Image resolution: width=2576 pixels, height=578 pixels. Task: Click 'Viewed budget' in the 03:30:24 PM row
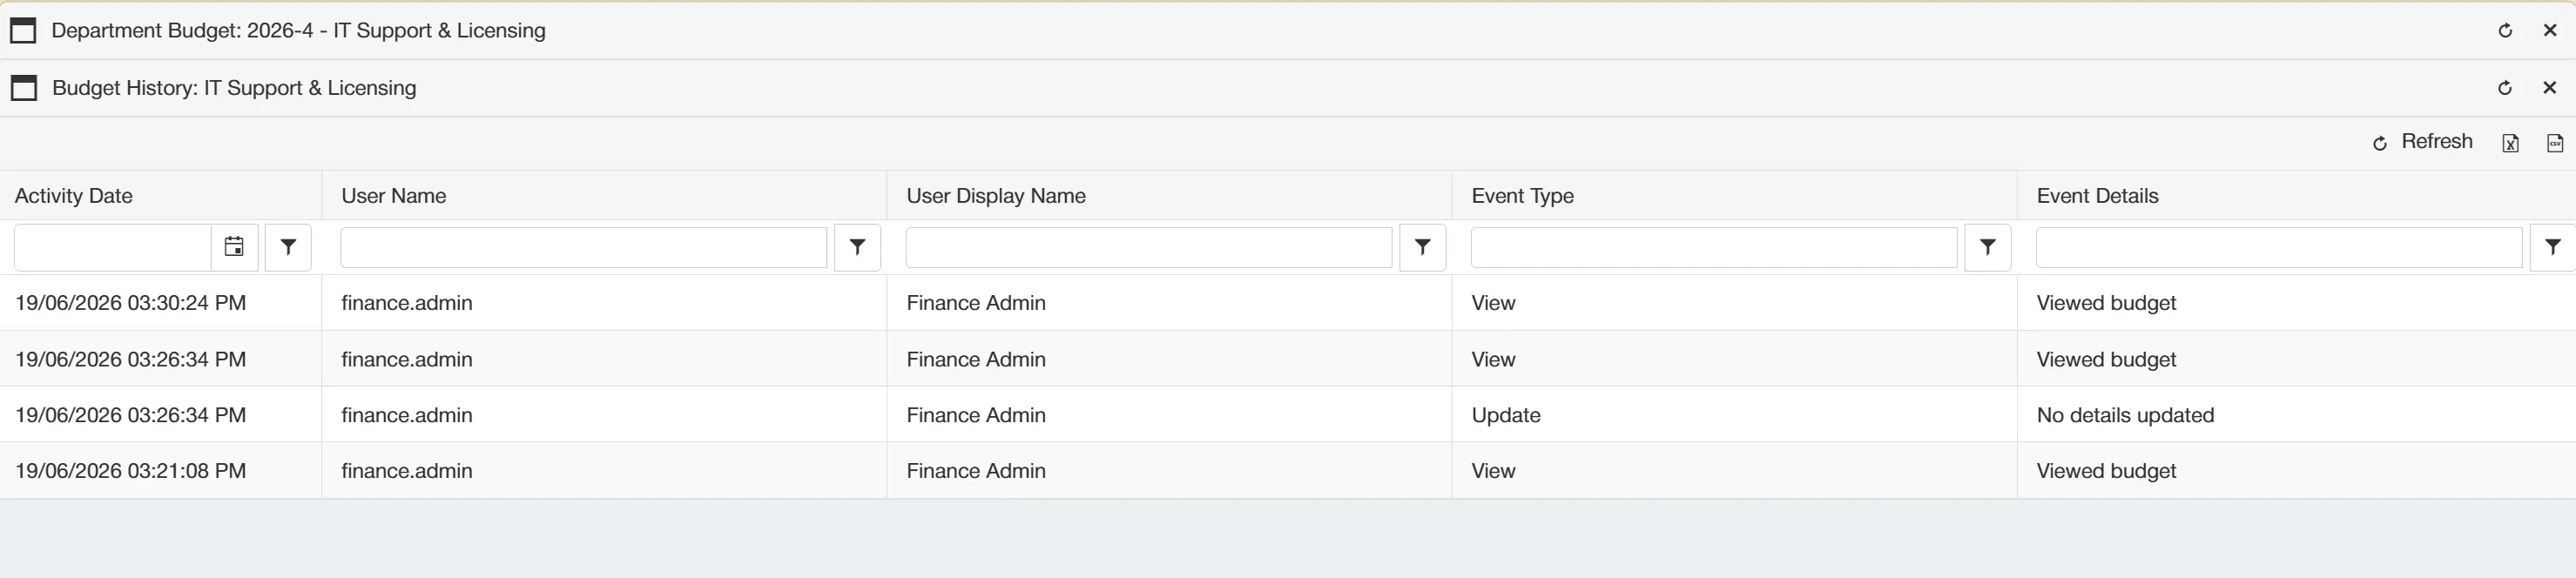[2106, 303]
